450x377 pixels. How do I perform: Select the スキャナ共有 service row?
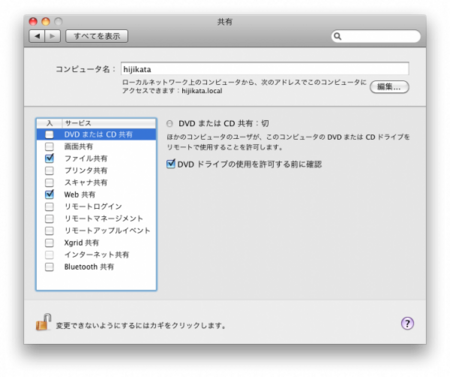96,182
